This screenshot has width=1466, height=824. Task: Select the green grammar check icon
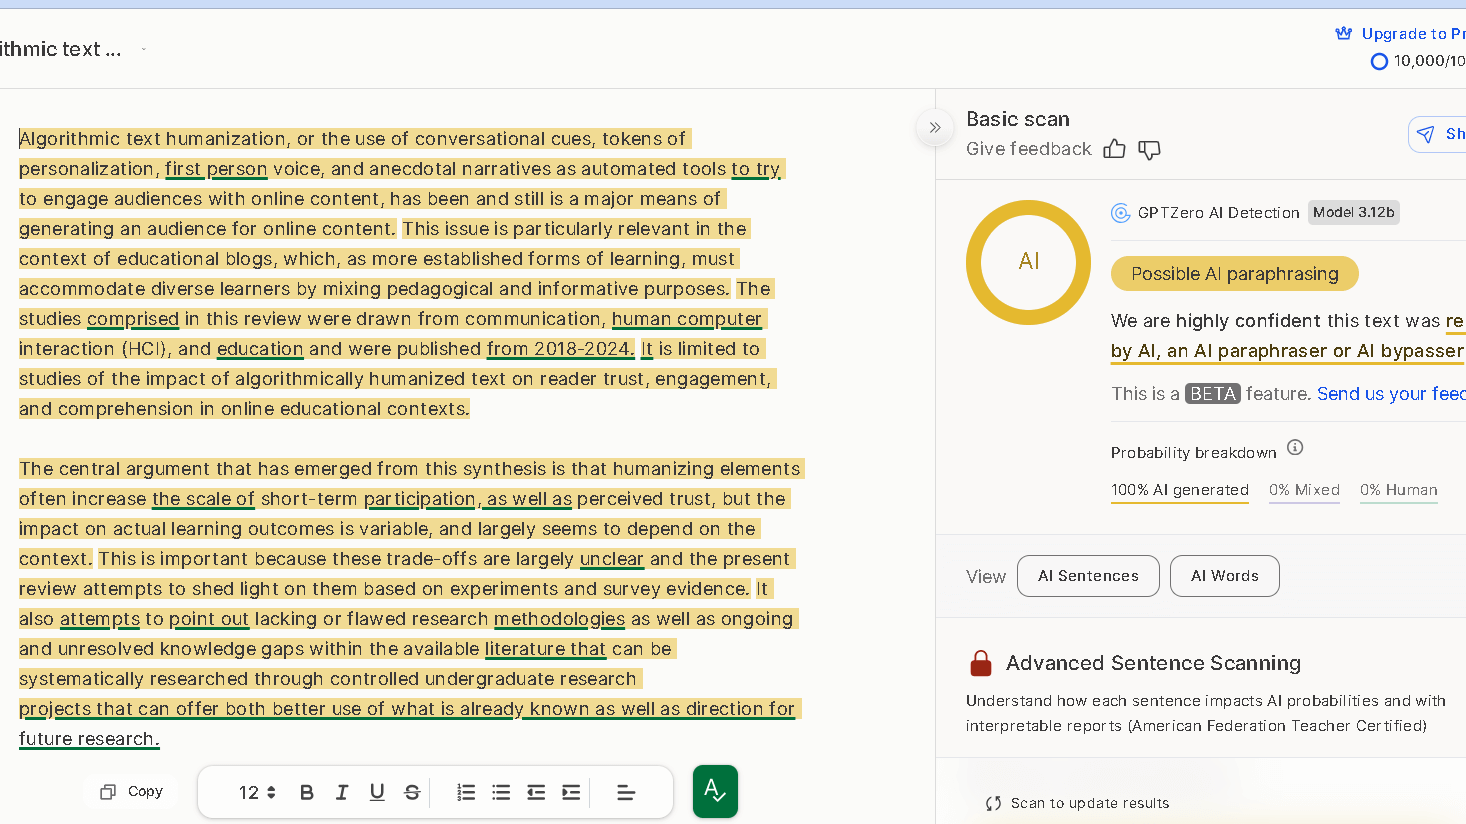[x=714, y=791]
